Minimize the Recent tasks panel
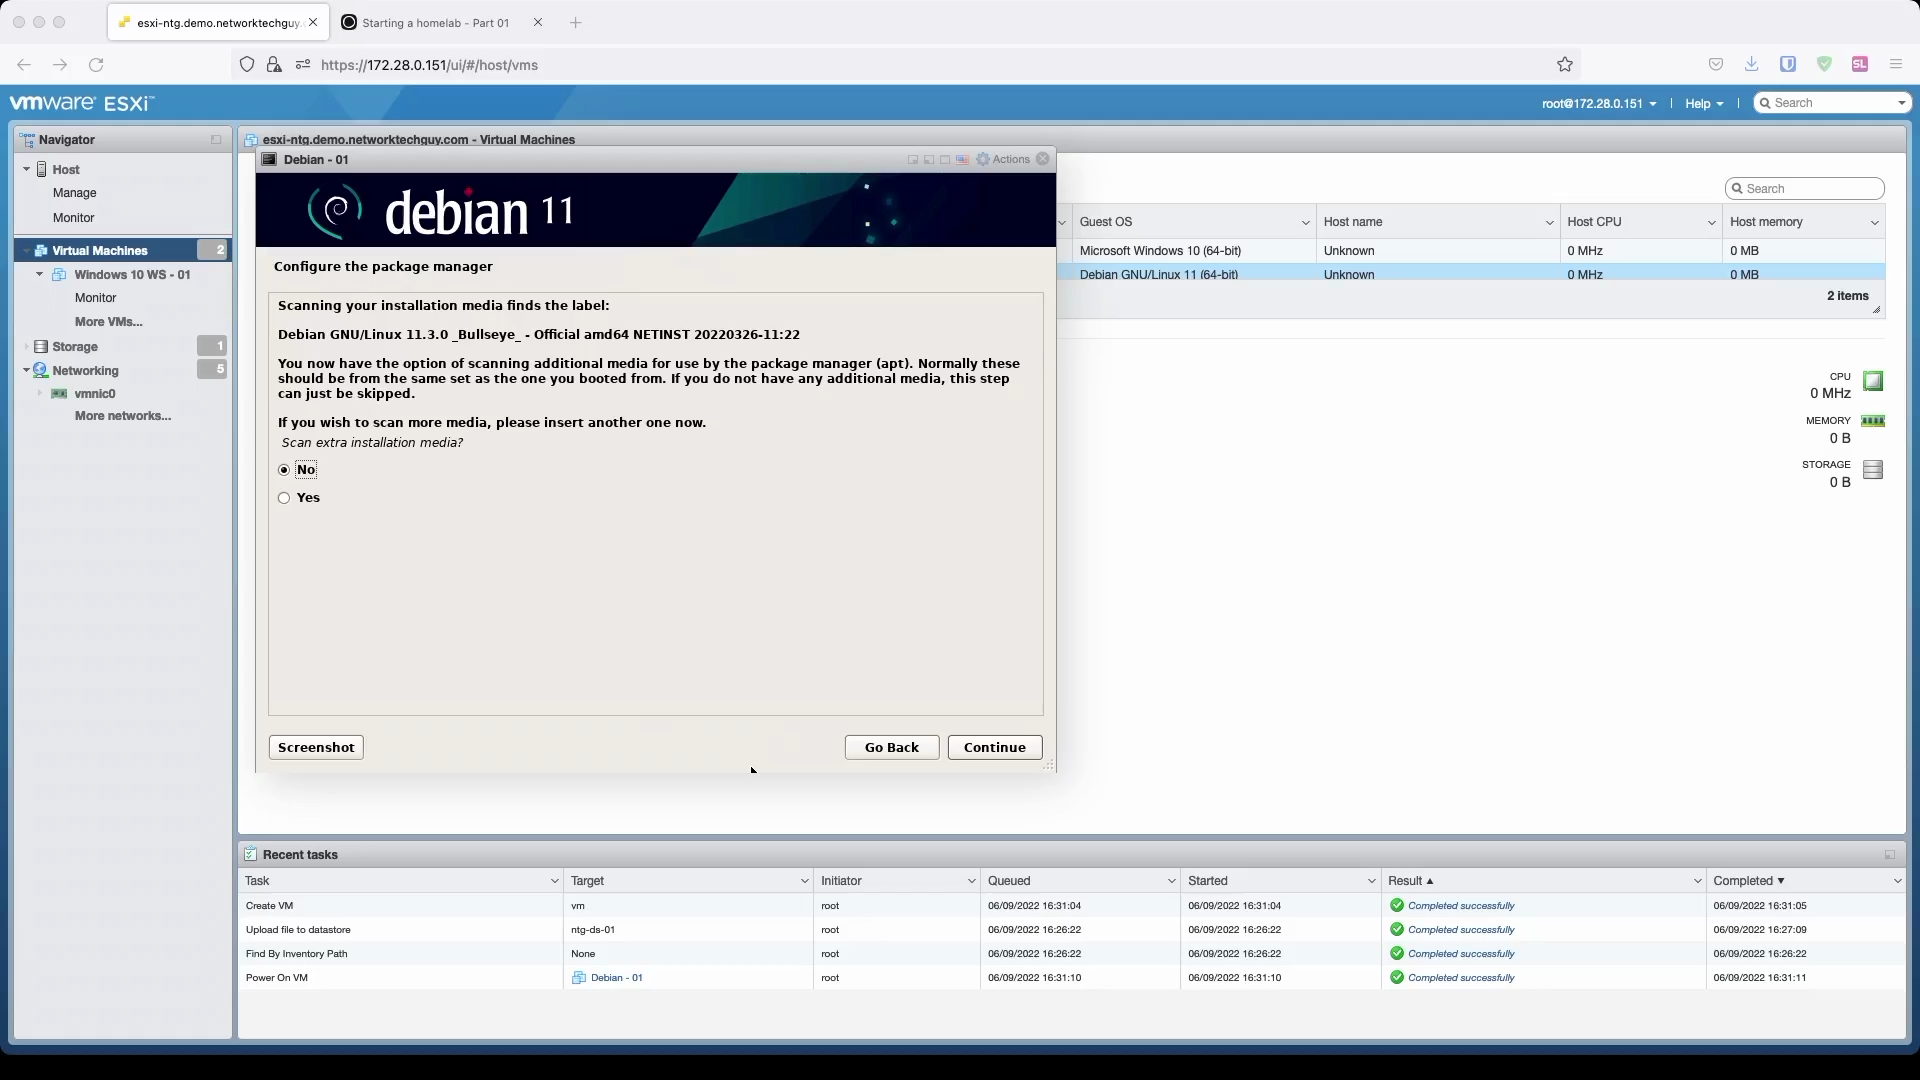 [x=1890, y=855]
